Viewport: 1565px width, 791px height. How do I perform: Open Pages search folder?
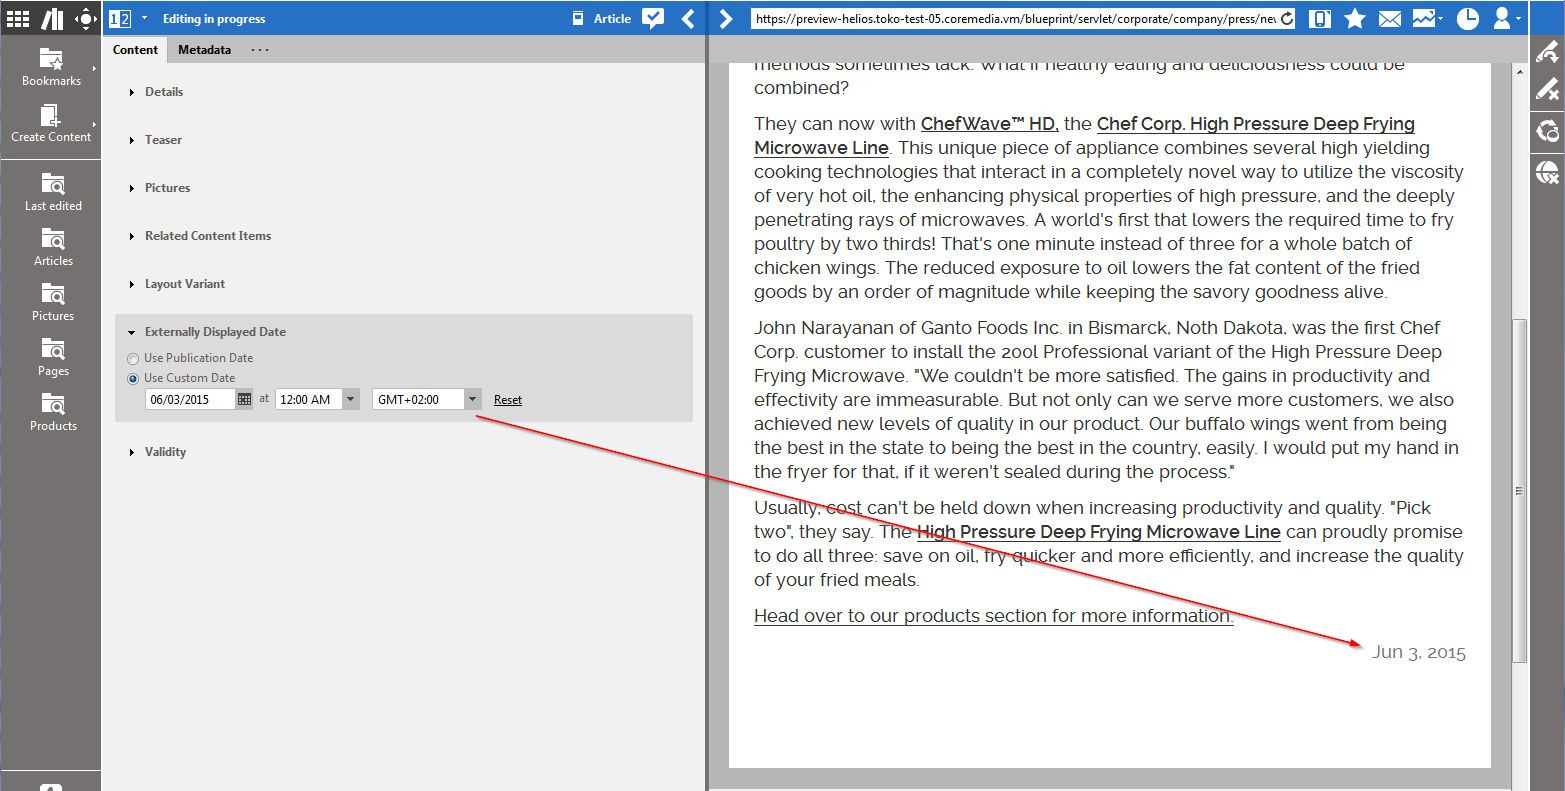[x=53, y=357]
